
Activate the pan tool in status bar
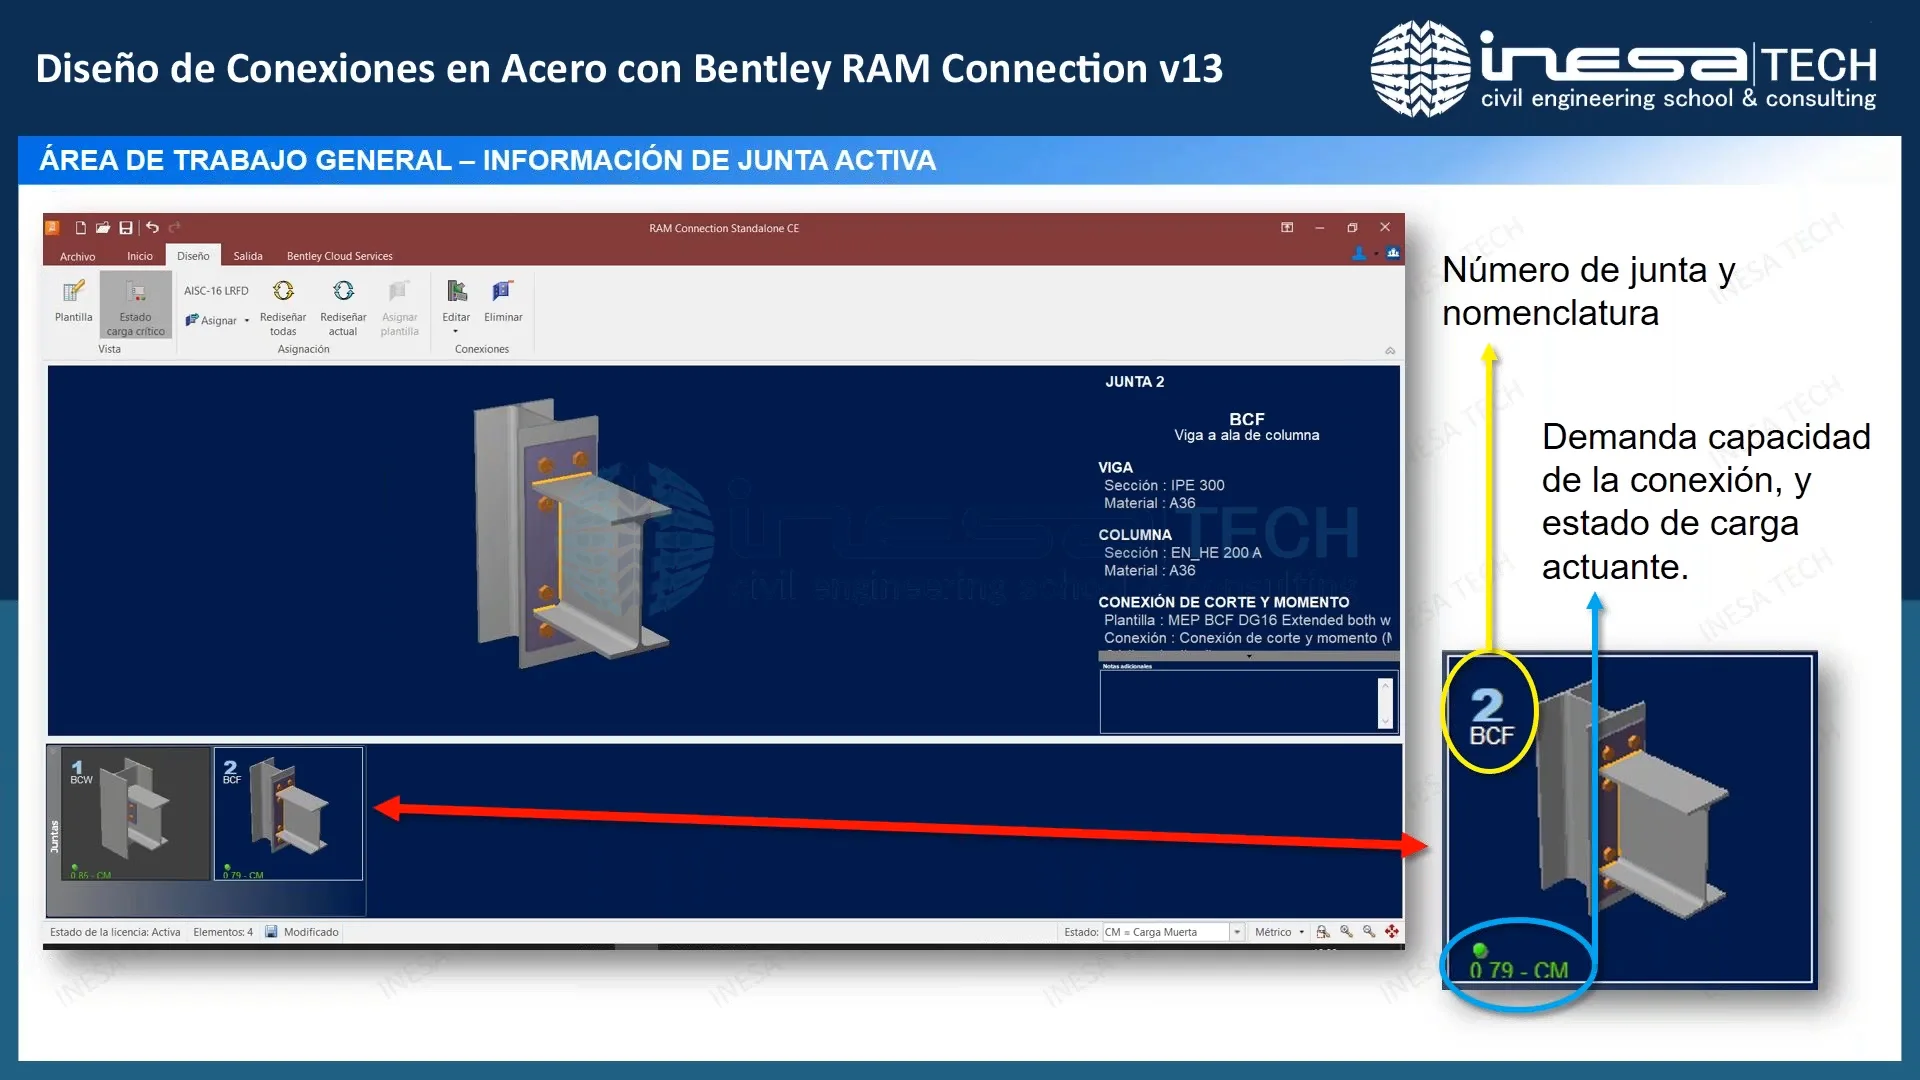(1392, 932)
